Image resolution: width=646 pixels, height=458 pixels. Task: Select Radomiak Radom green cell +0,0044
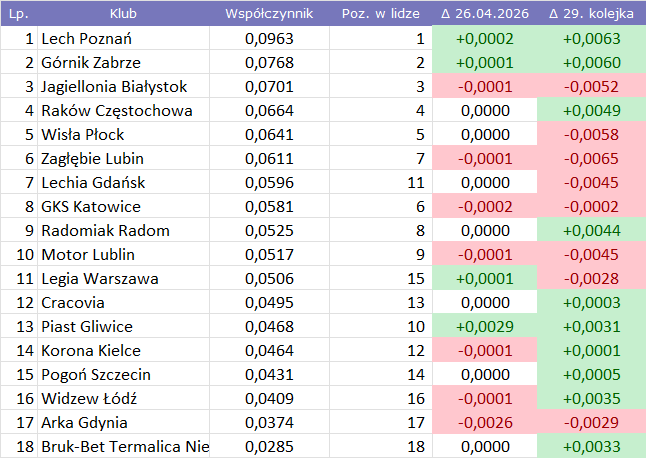point(591,231)
